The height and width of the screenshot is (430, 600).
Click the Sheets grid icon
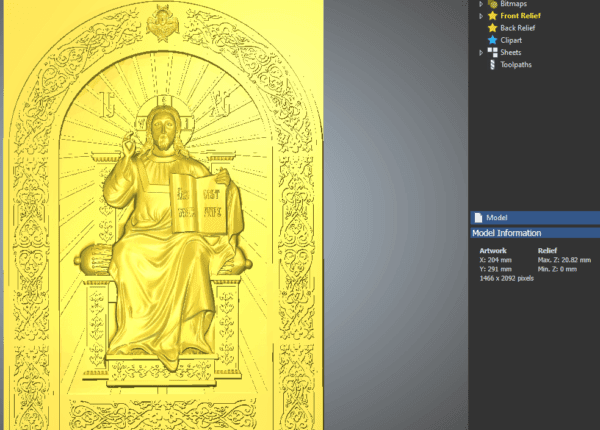pos(493,52)
